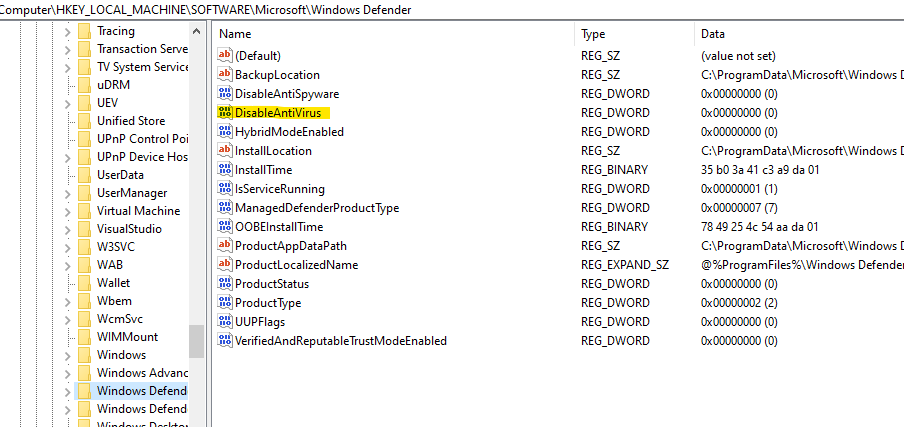Click the registry path address bar
Image resolution: width=904 pixels, height=427 pixels.
[x=452, y=10]
